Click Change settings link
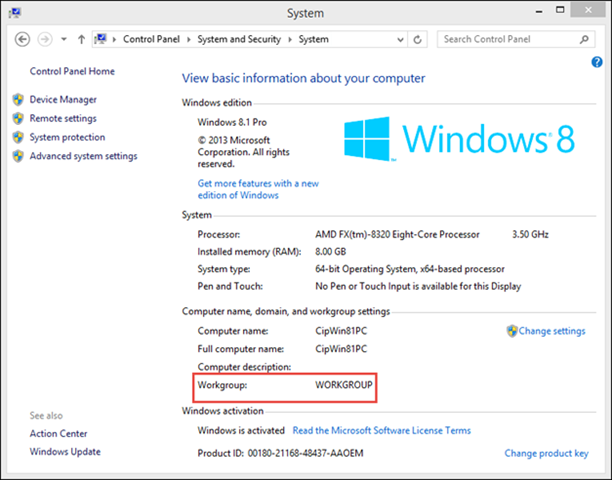Image resolution: width=612 pixels, height=480 pixels. (x=552, y=331)
